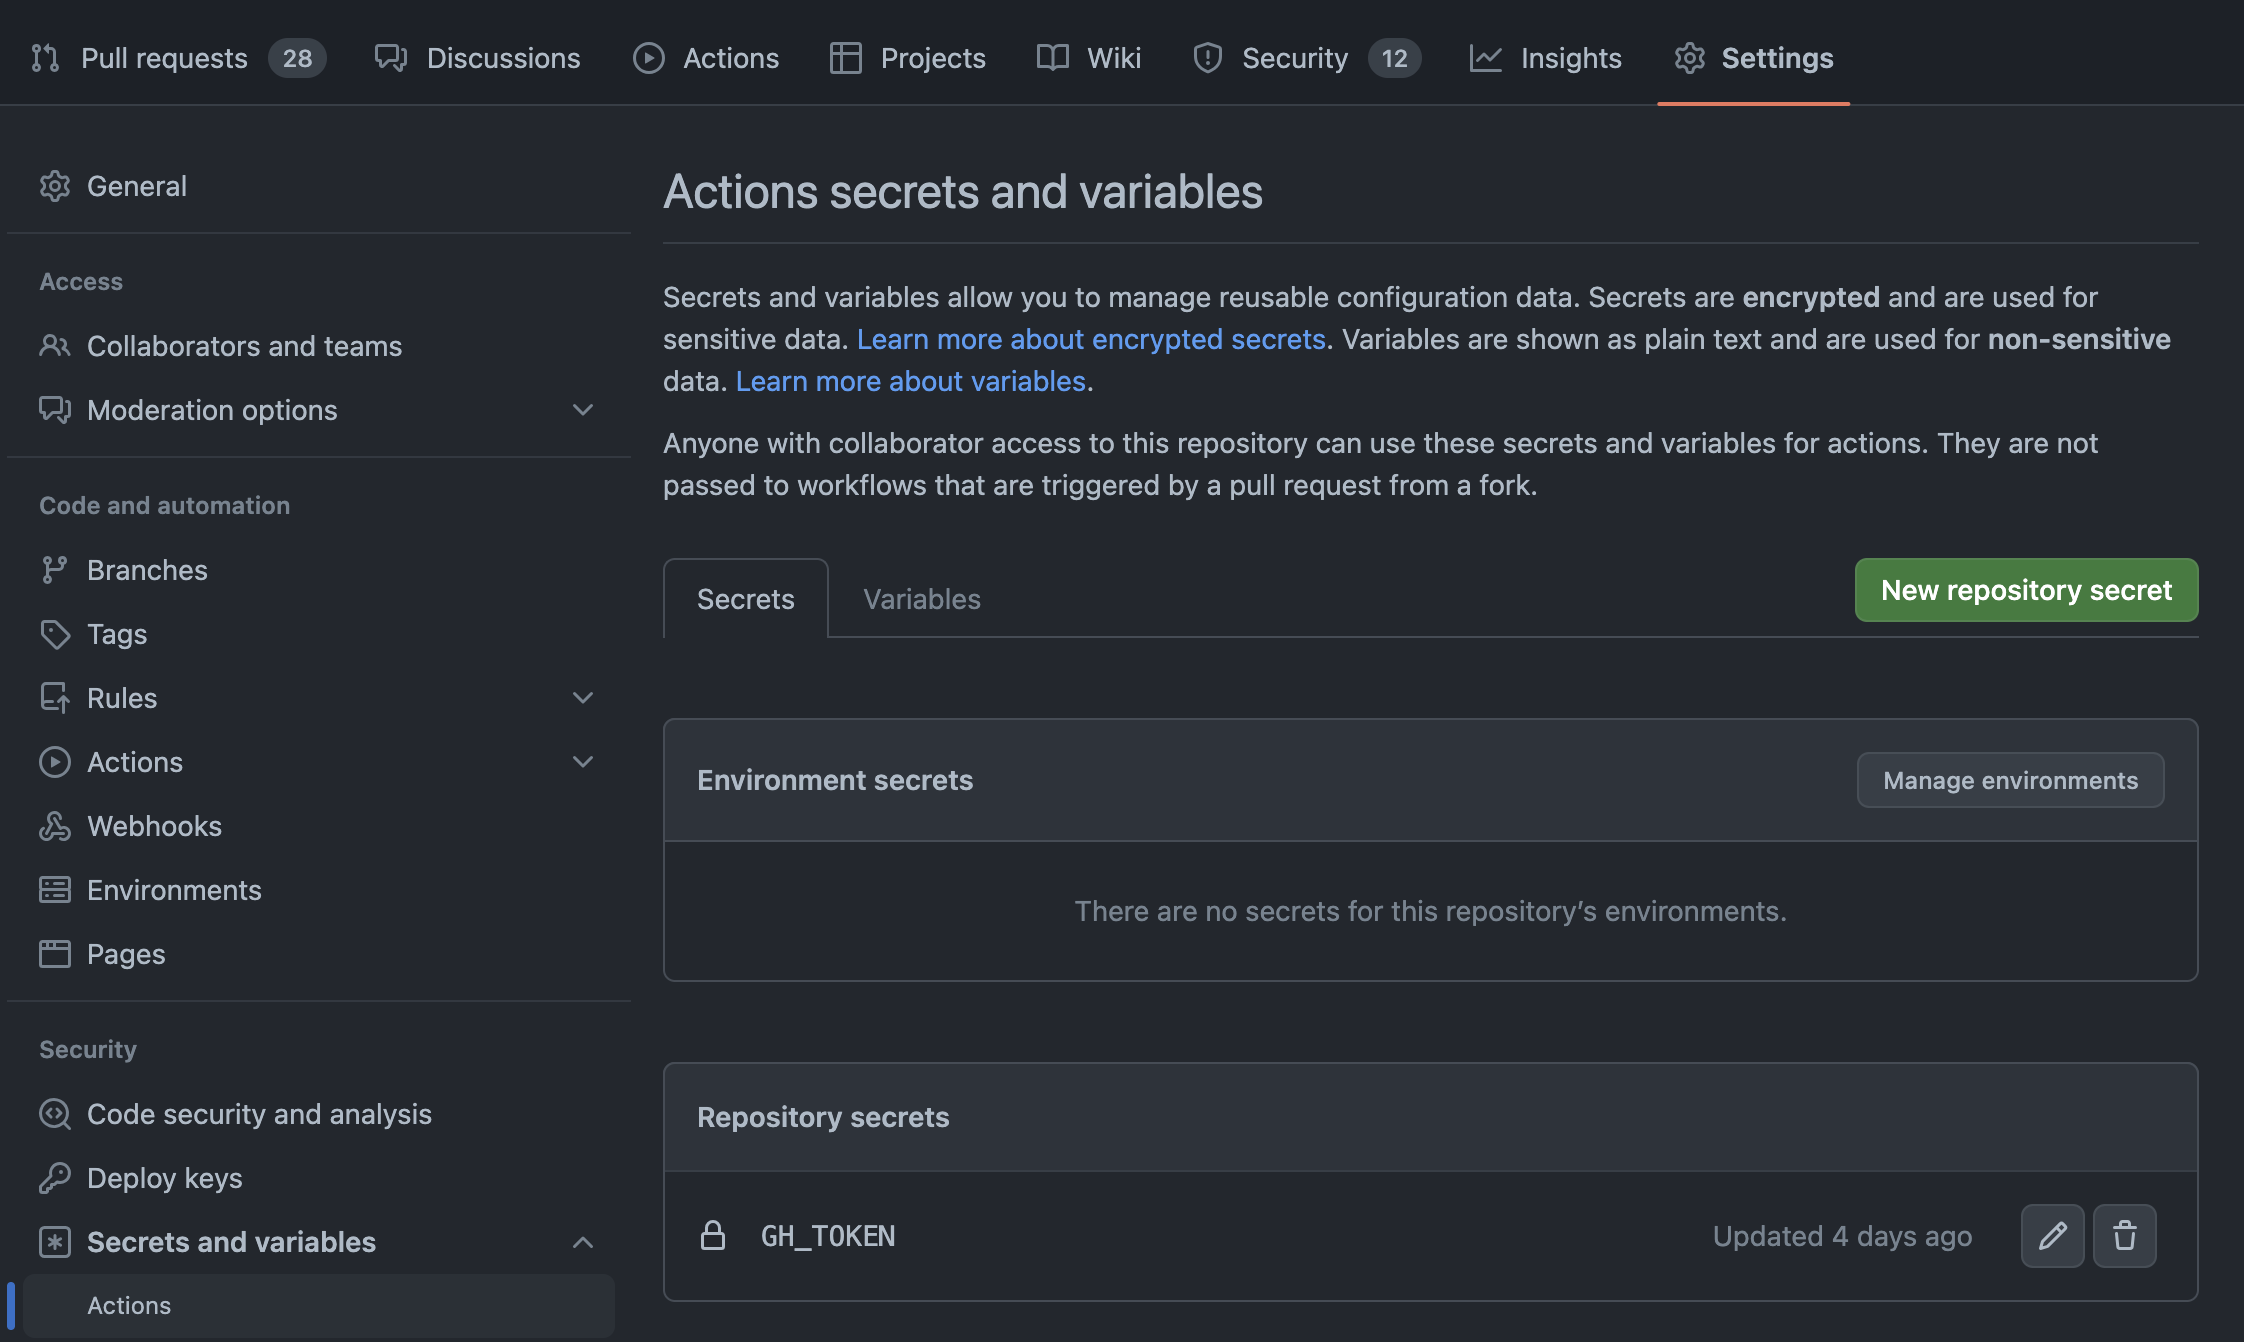The width and height of the screenshot is (2244, 1342).
Task: Expand the Rules section chevron
Action: click(583, 697)
